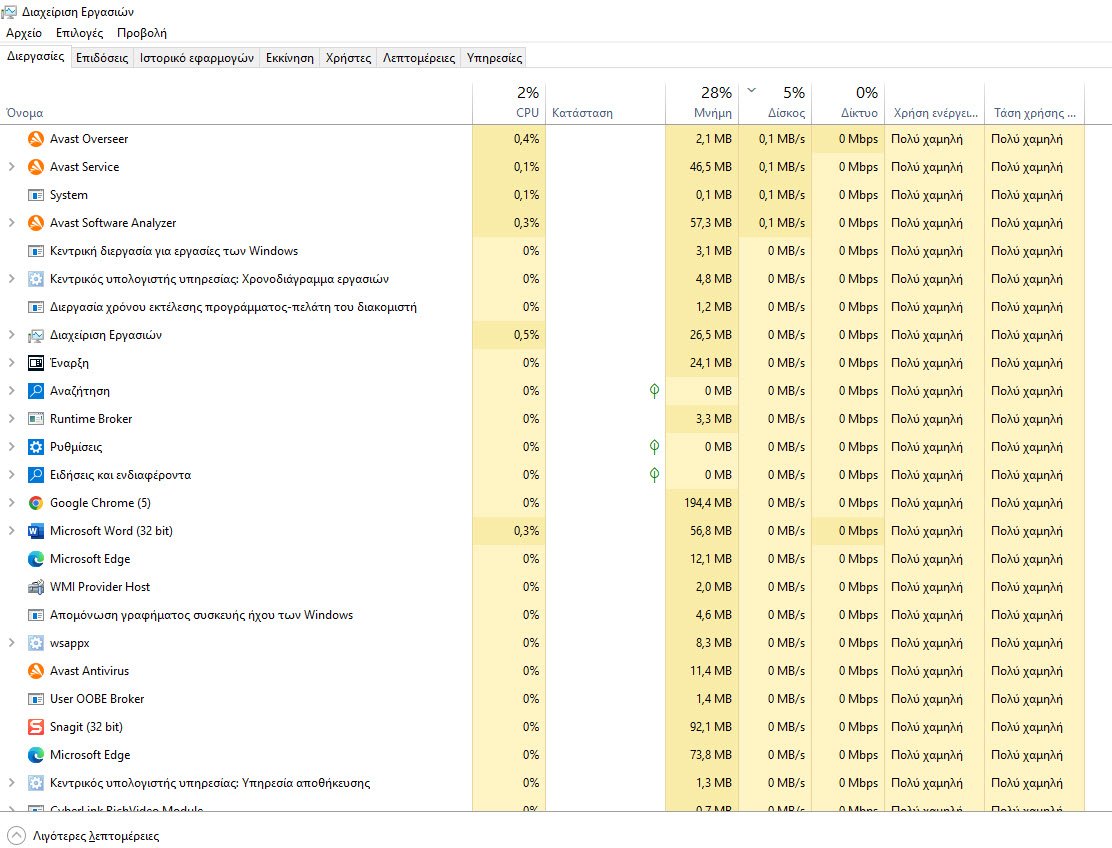
Task: Open the Εκκίνηση tab
Action: click(289, 58)
